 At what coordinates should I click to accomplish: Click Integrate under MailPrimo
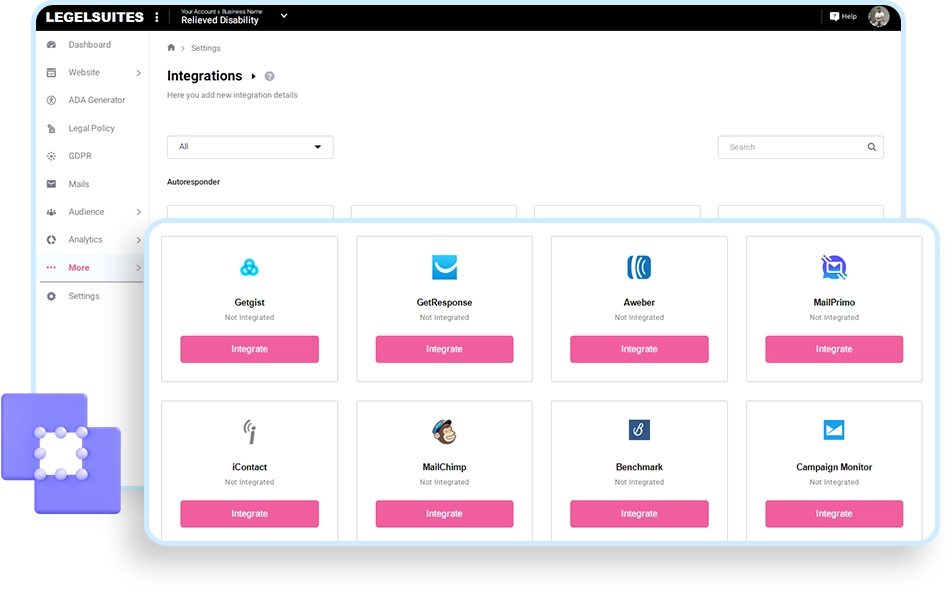pyautogui.click(x=834, y=350)
